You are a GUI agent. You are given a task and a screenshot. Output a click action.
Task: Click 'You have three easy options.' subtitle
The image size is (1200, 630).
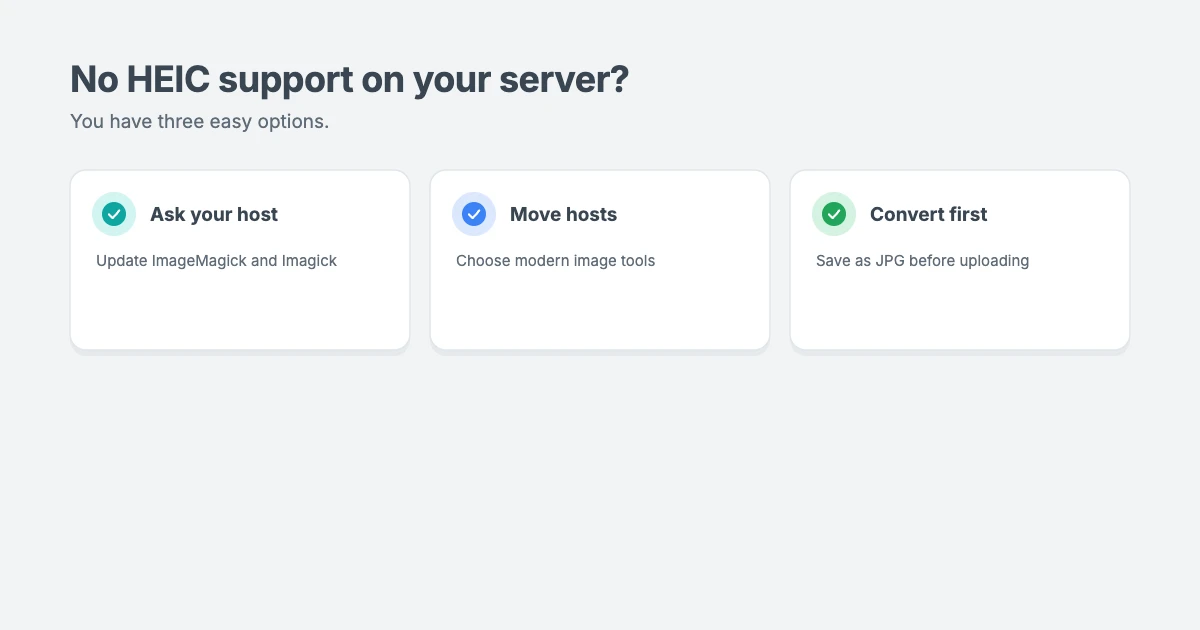[199, 122]
